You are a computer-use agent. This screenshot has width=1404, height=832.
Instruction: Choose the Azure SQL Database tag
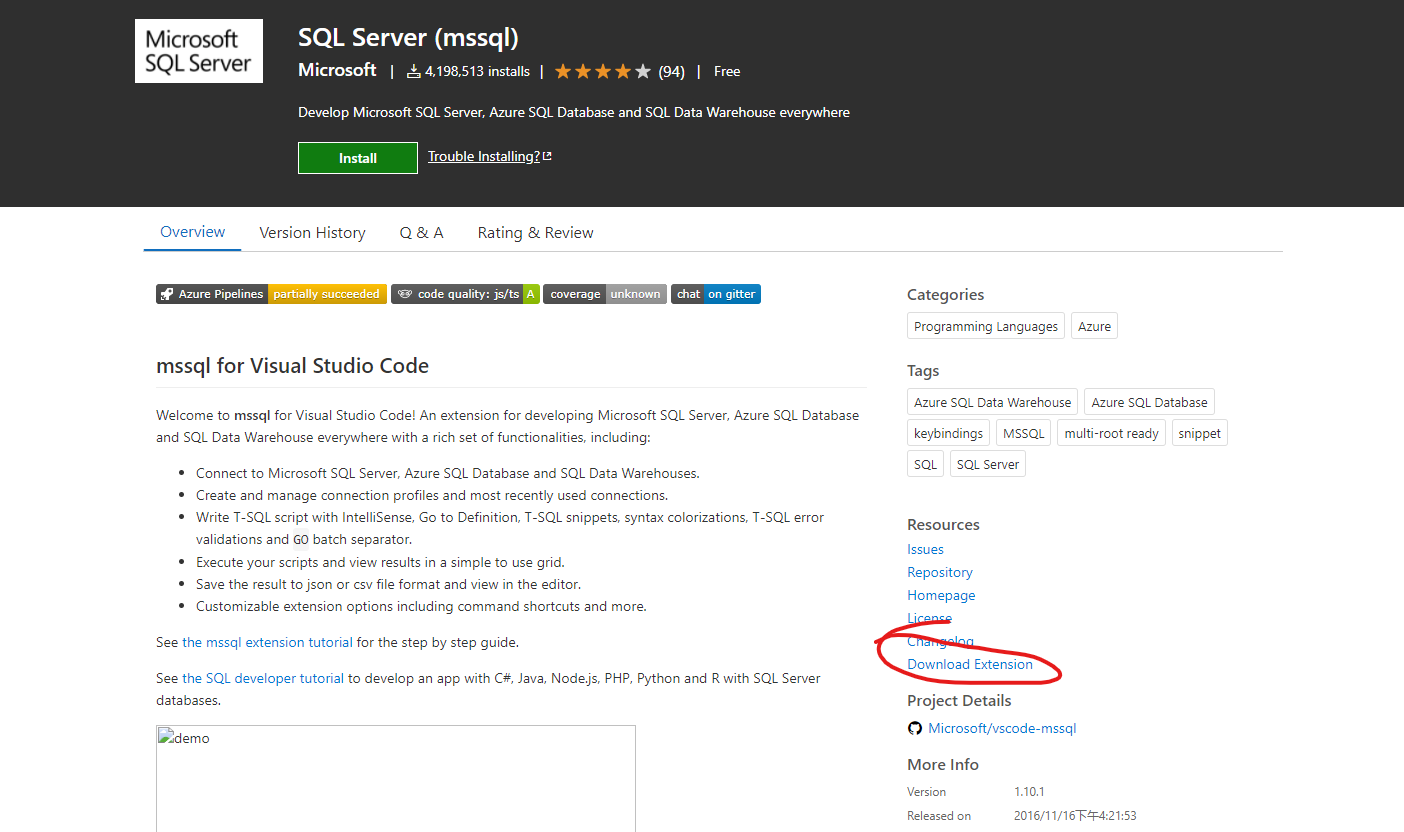pyautogui.click(x=1149, y=402)
